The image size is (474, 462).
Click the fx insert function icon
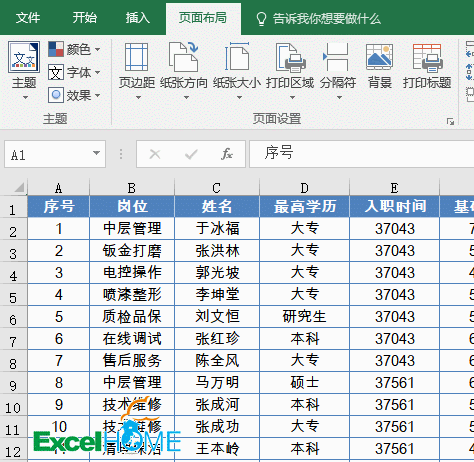click(227, 154)
